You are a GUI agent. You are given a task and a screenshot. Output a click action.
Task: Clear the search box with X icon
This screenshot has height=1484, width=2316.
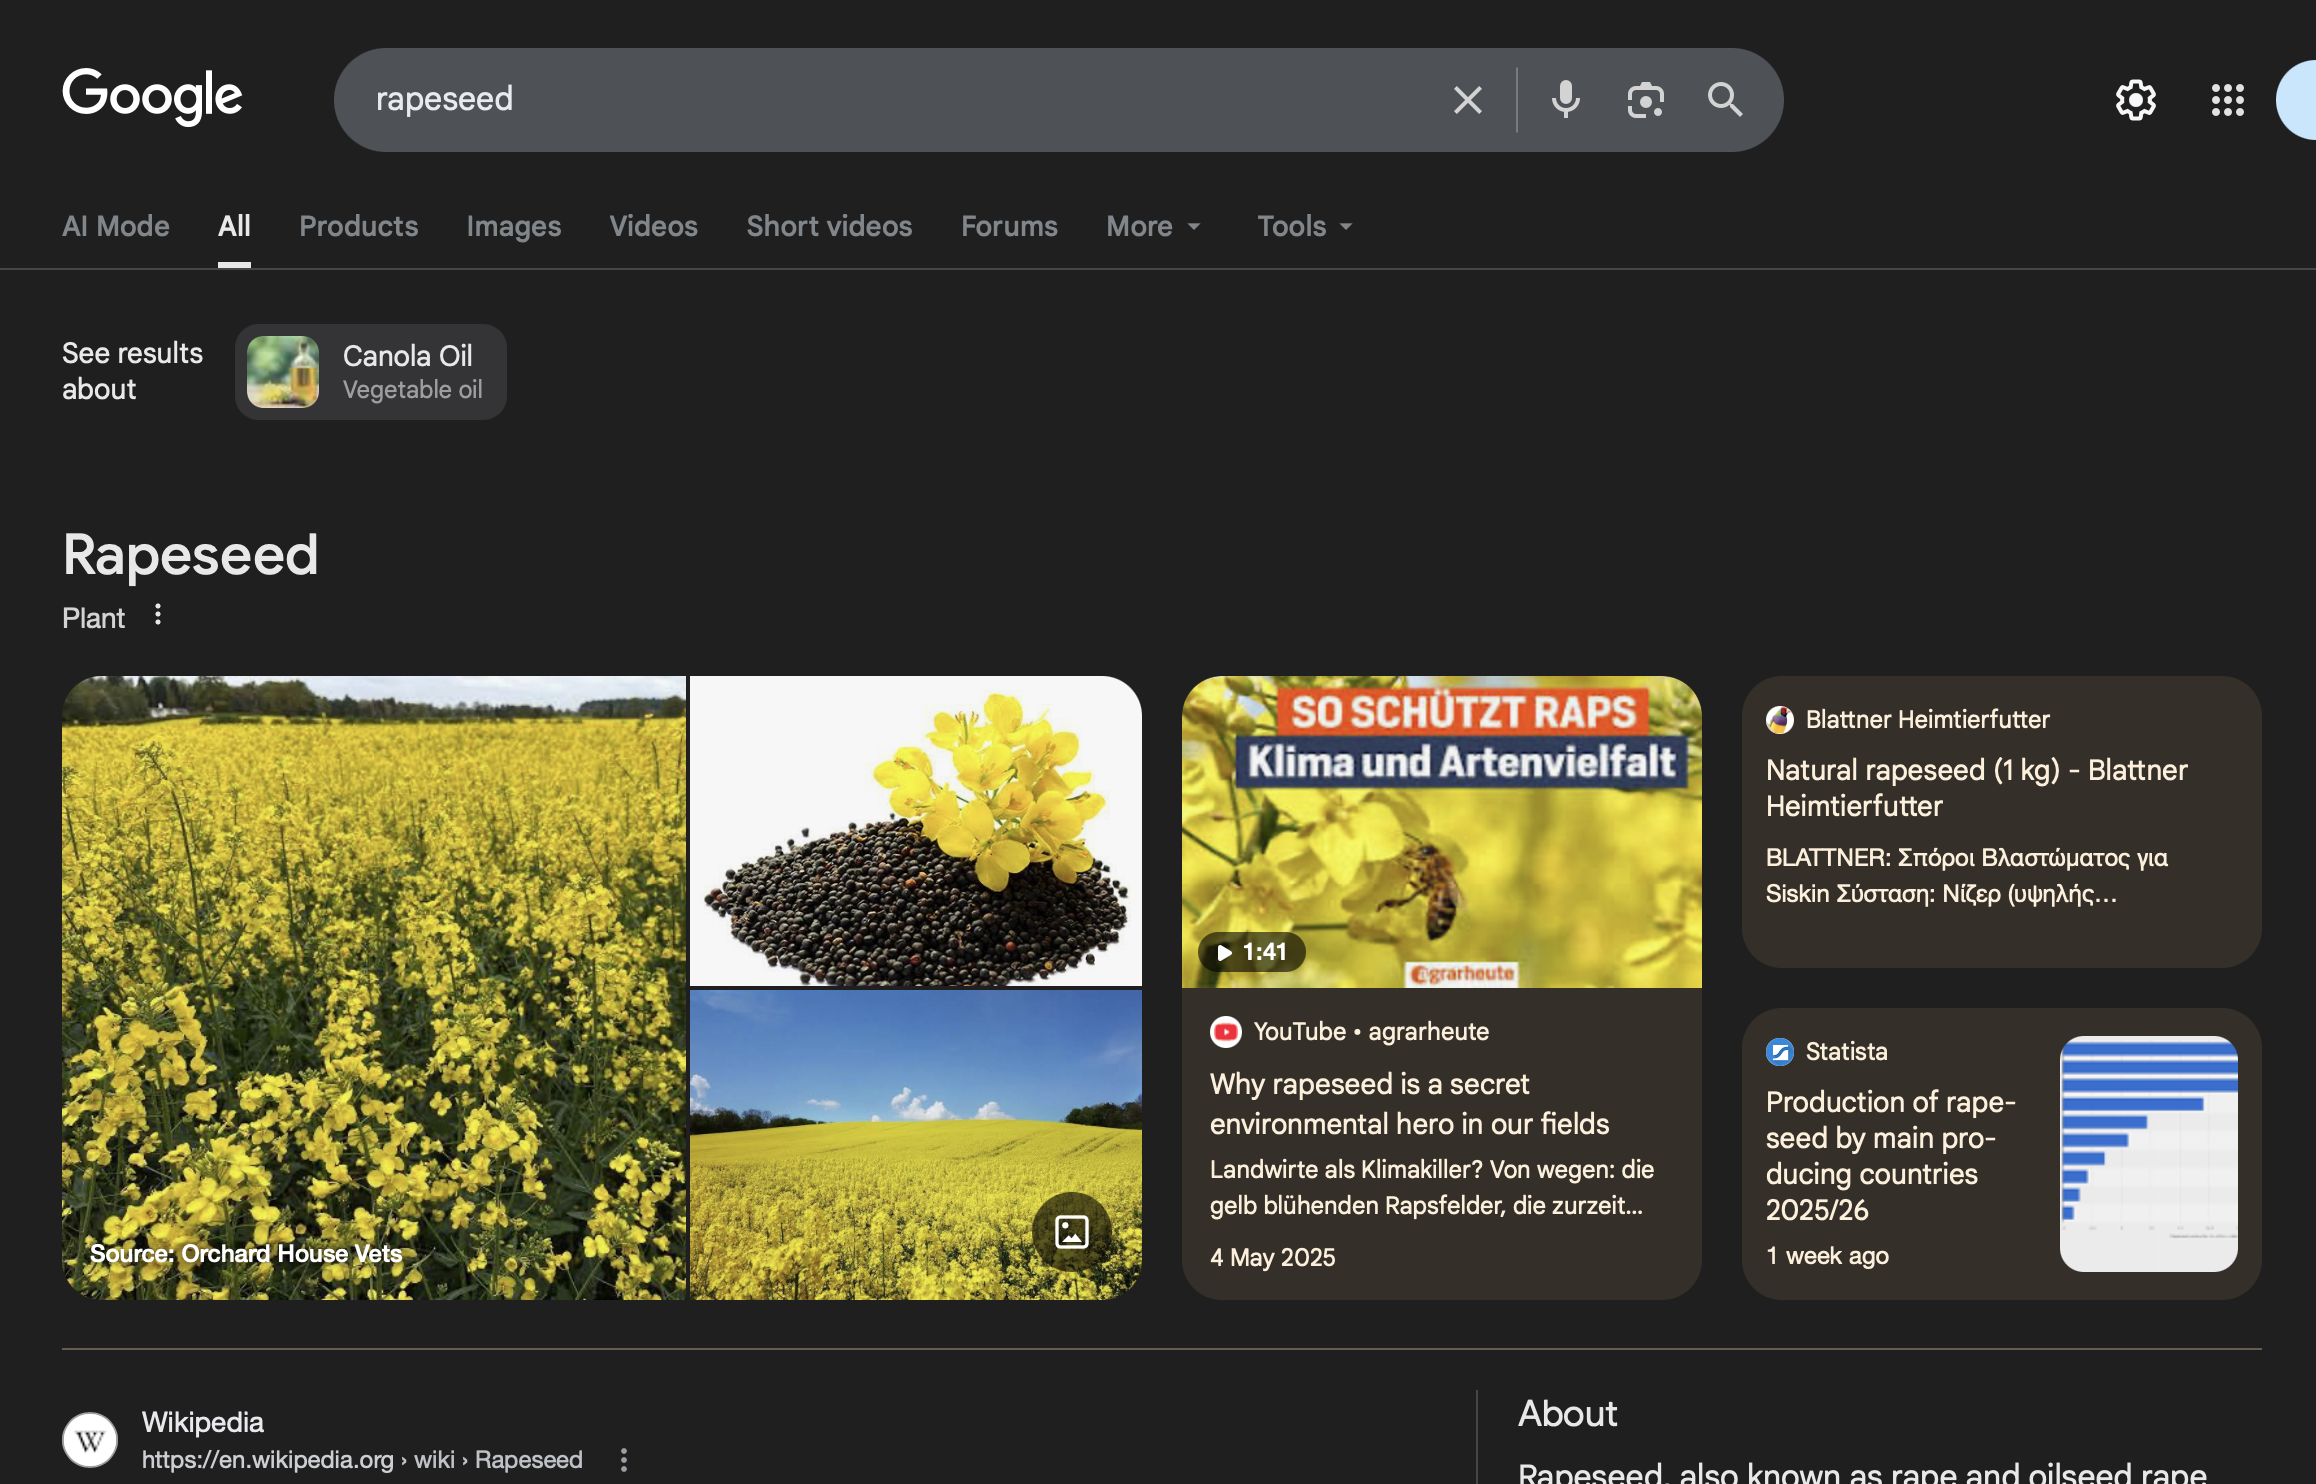1467,100
